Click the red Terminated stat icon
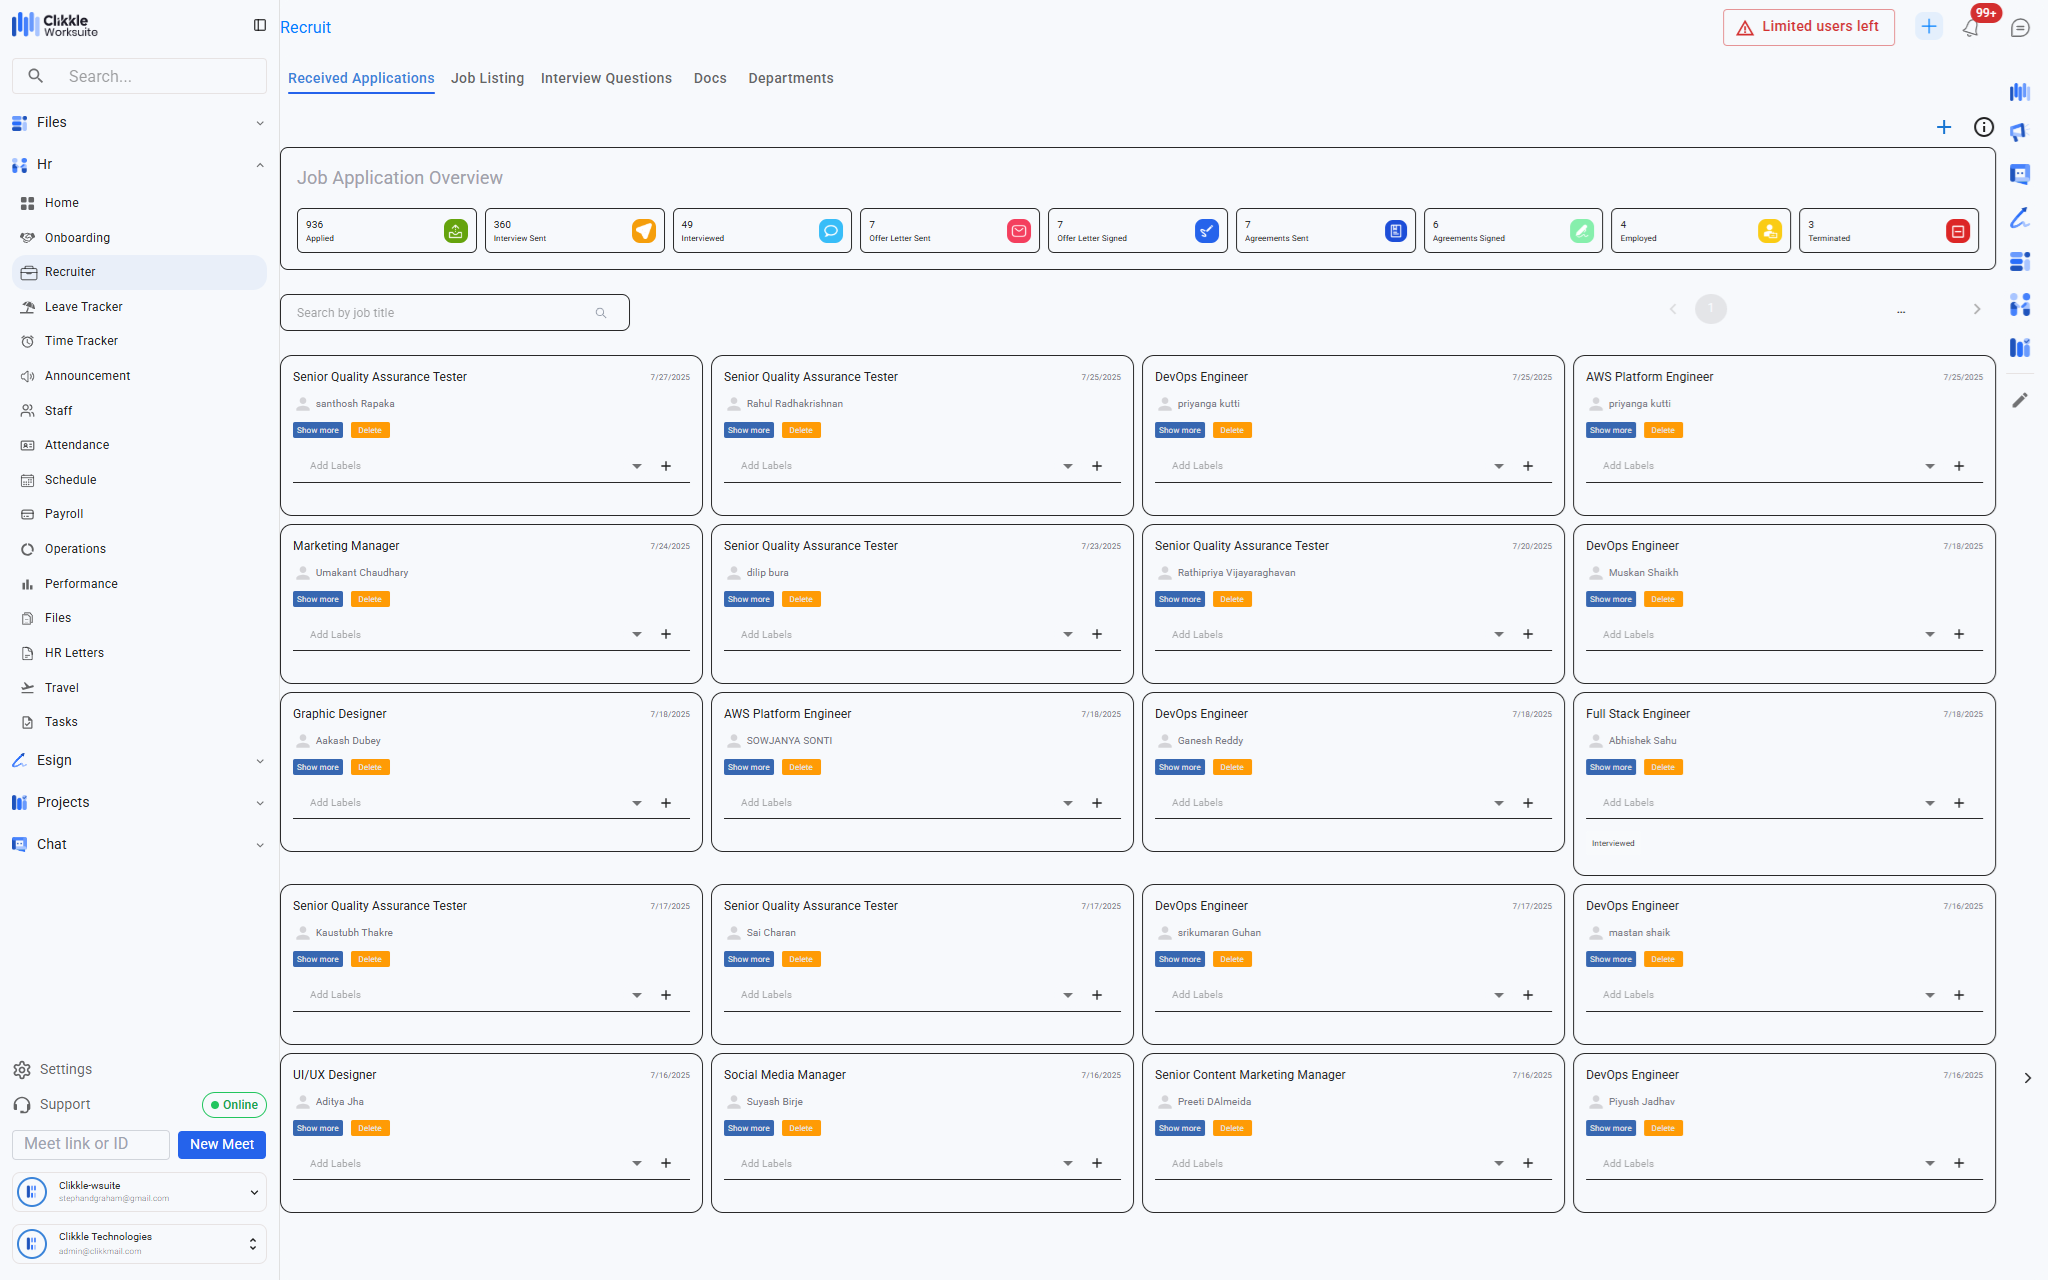 [1957, 231]
